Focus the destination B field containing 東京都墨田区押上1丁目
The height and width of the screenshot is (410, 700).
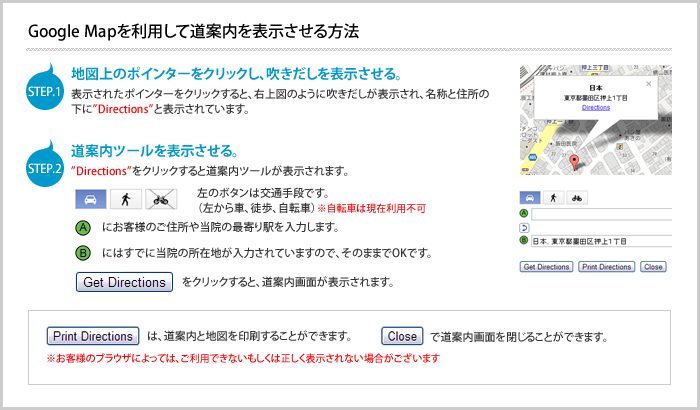tap(601, 241)
